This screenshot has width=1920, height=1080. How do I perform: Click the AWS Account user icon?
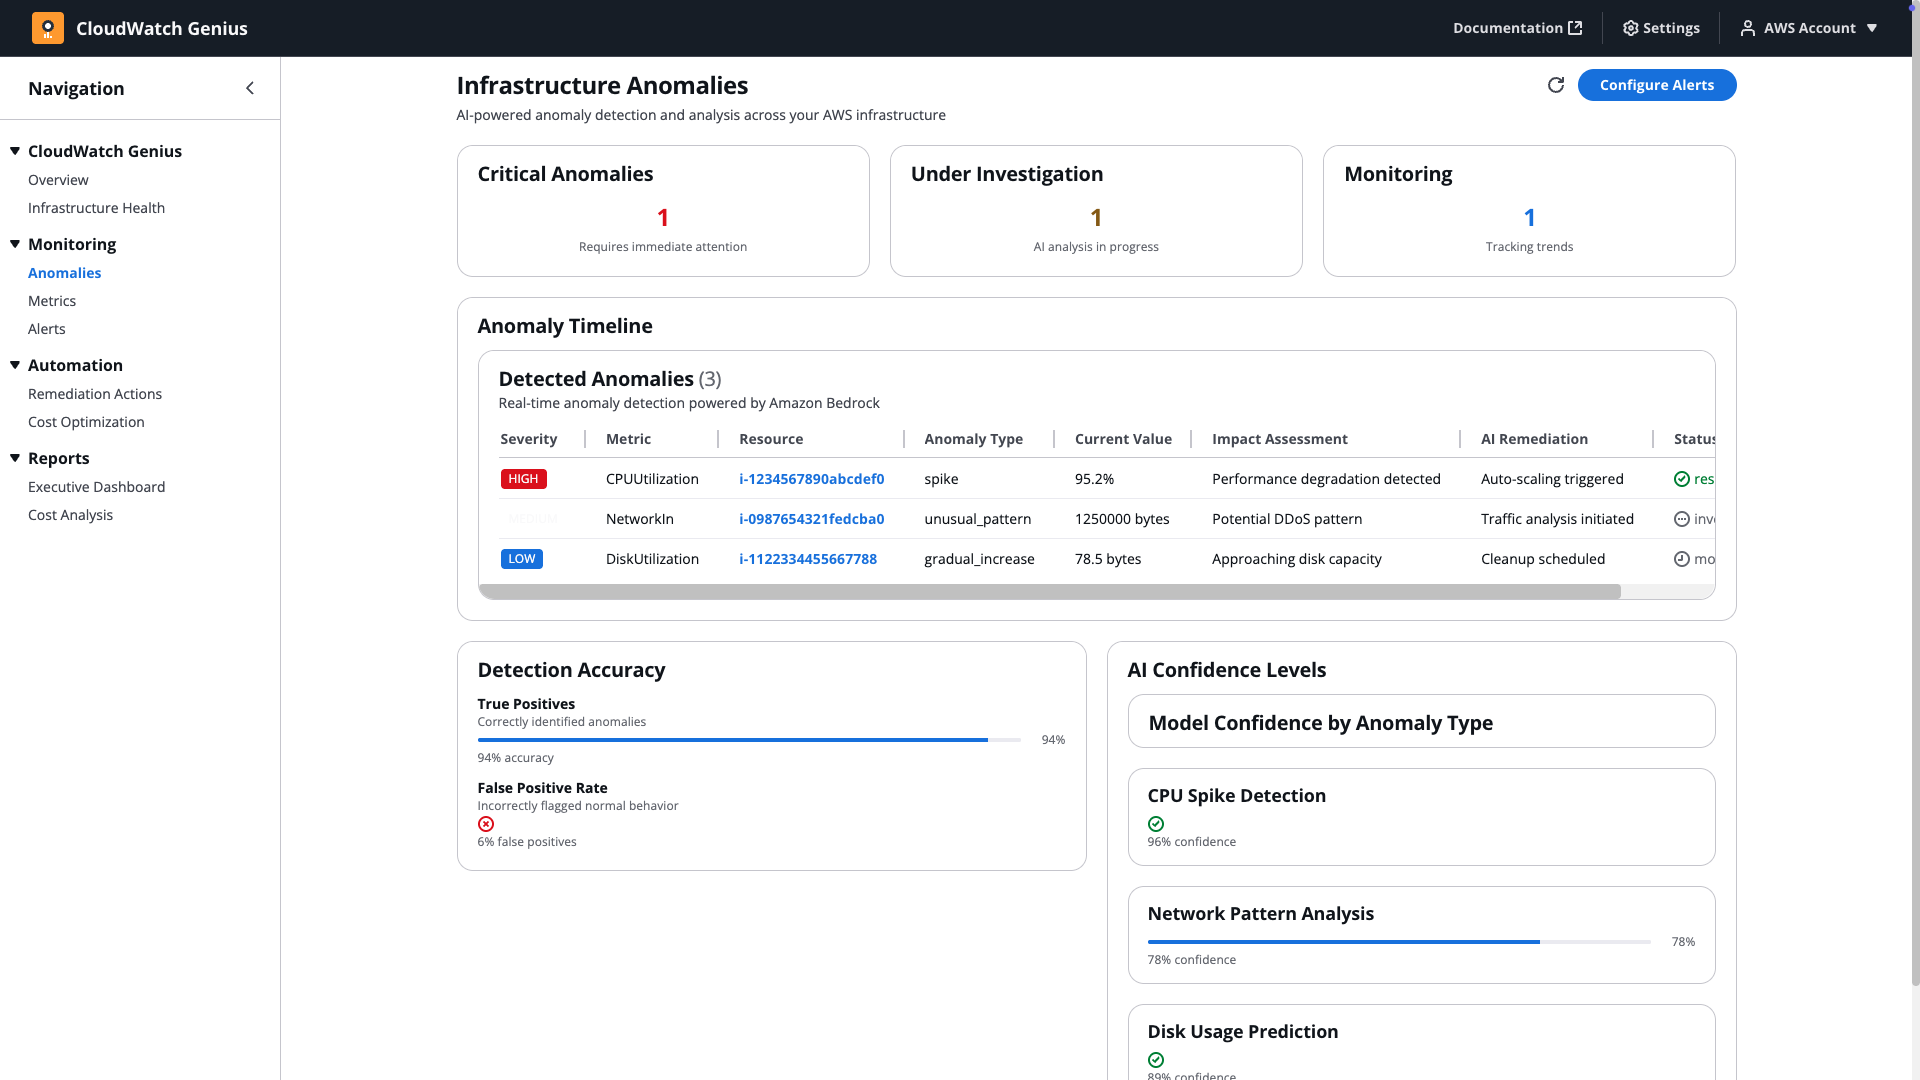[x=1747, y=28]
